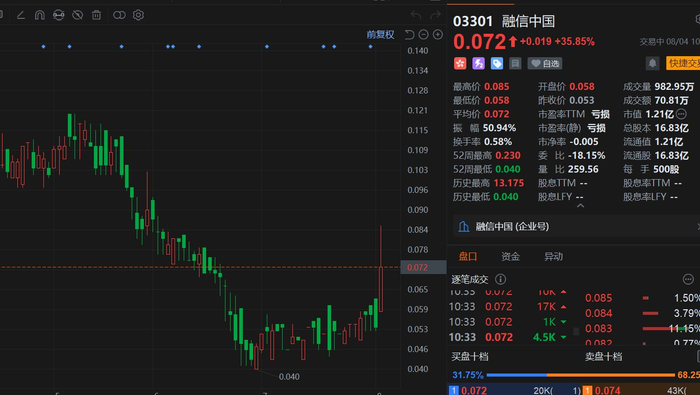The image size is (700, 395).
Task: Switch to the 资金 tab
Action: [x=510, y=256]
